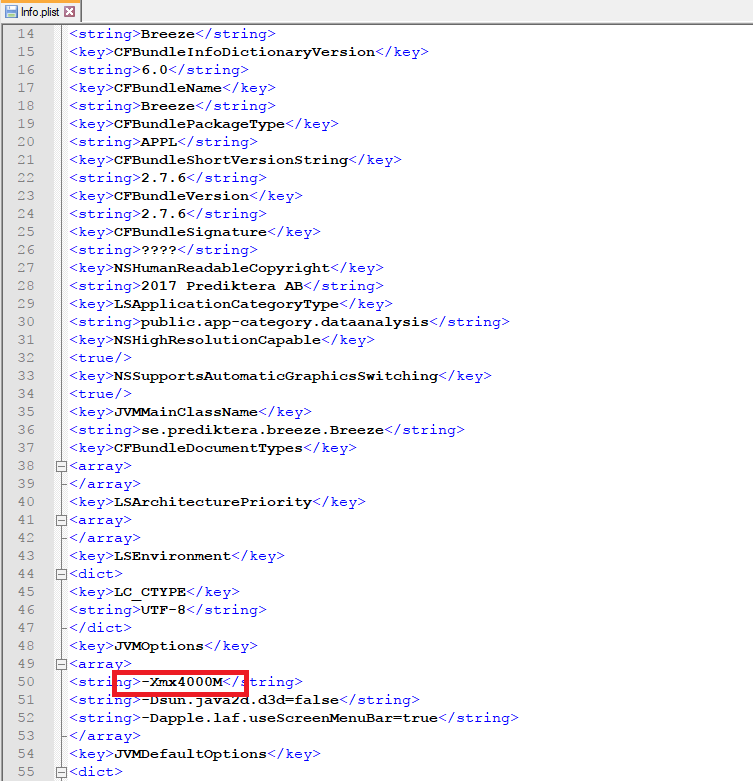Click line number 14 in the gutter
Screen dimensions: 753x781
click(25, 34)
